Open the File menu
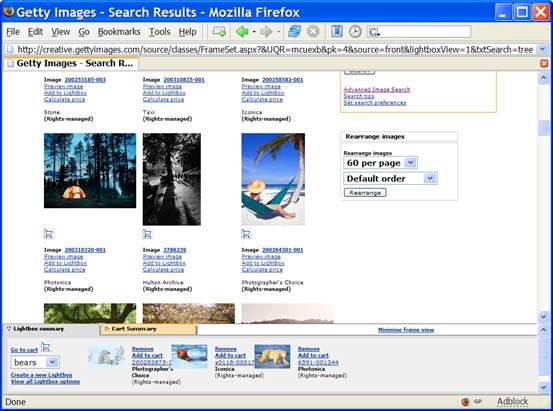 point(13,32)
